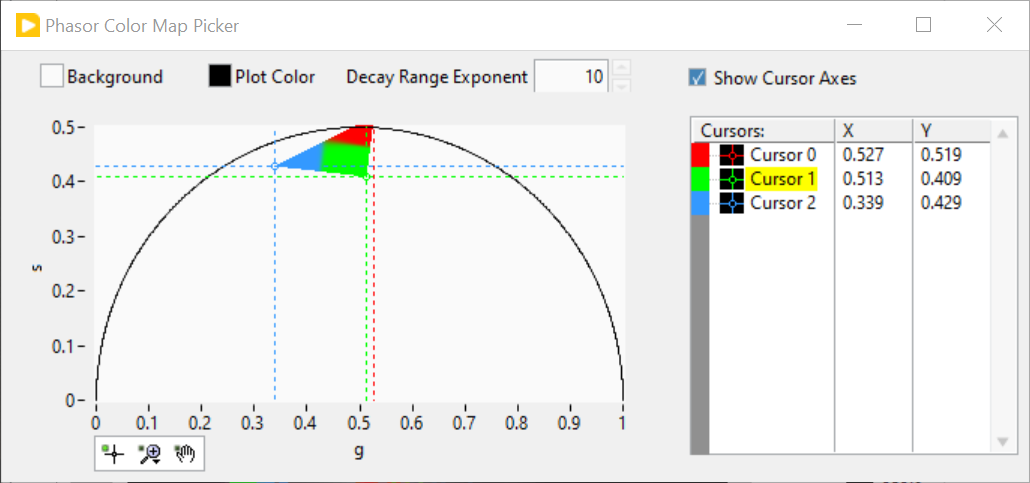Viewport: 1030px width, 483px height.
Task: Select the panning hand tool
Action: [185, 453]
